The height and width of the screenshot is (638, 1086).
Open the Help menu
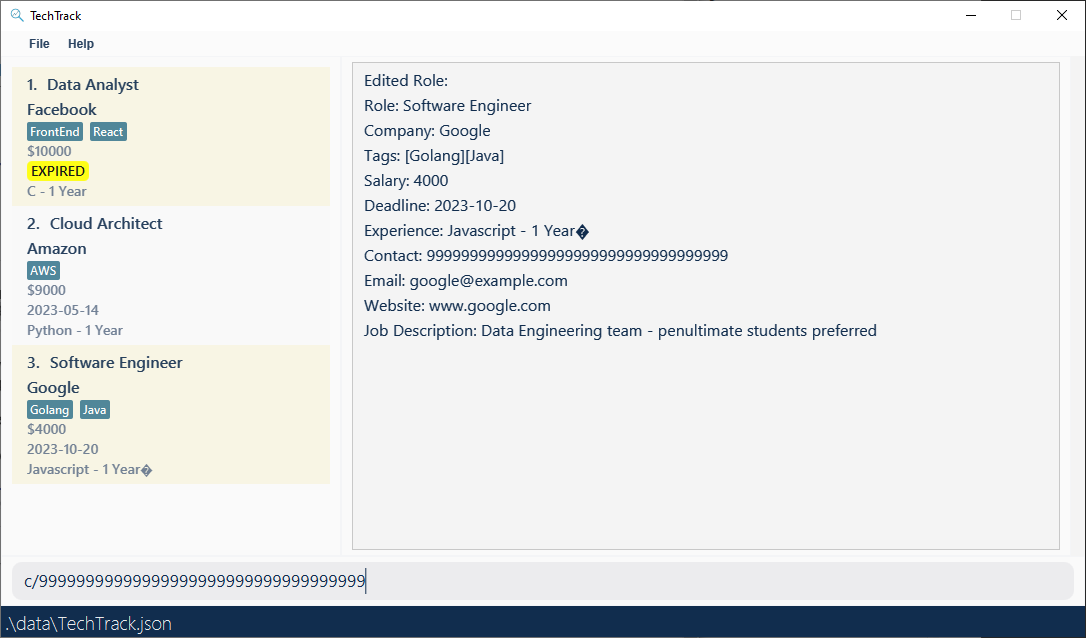tap(80, 44)
